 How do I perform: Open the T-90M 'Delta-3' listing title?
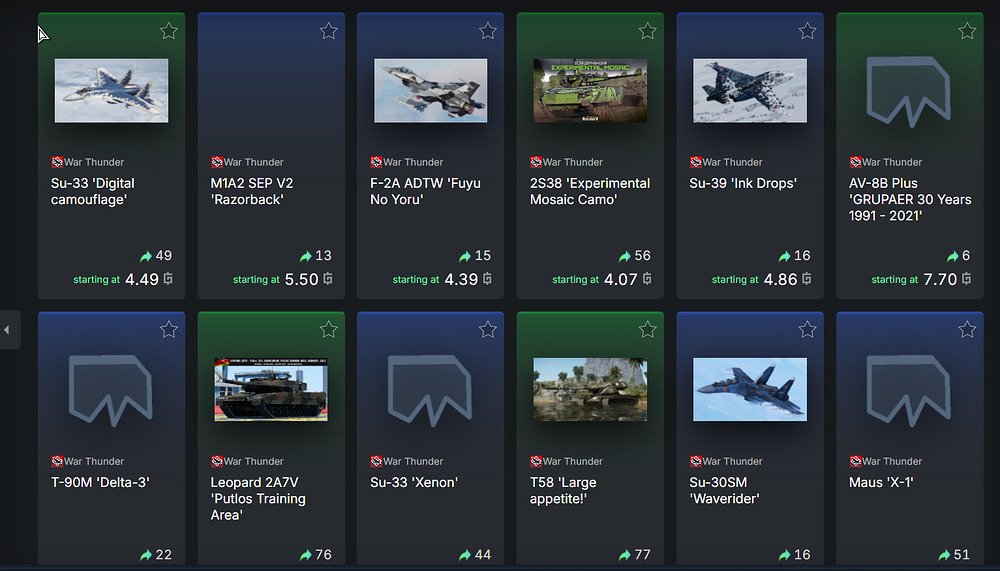click(x=100, y=482)
